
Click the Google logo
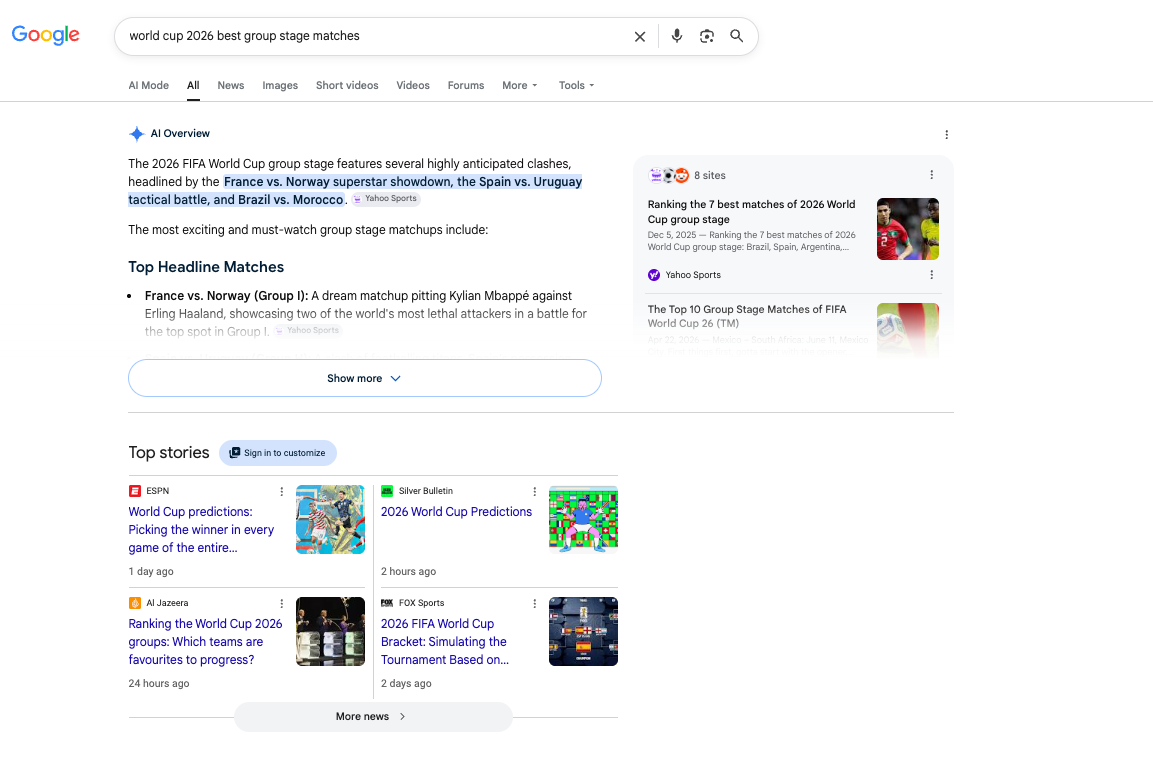click(46, 35)
